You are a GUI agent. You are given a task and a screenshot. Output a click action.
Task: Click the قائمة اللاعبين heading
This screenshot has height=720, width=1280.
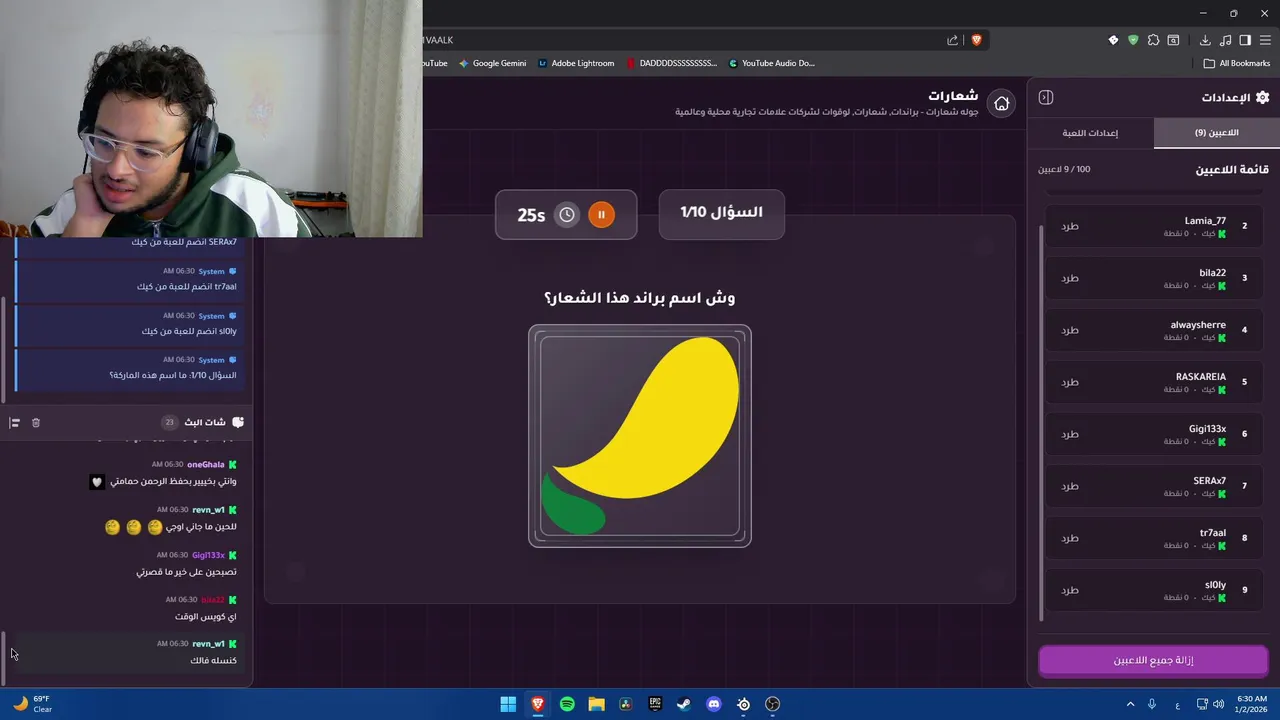[1232, 170]
